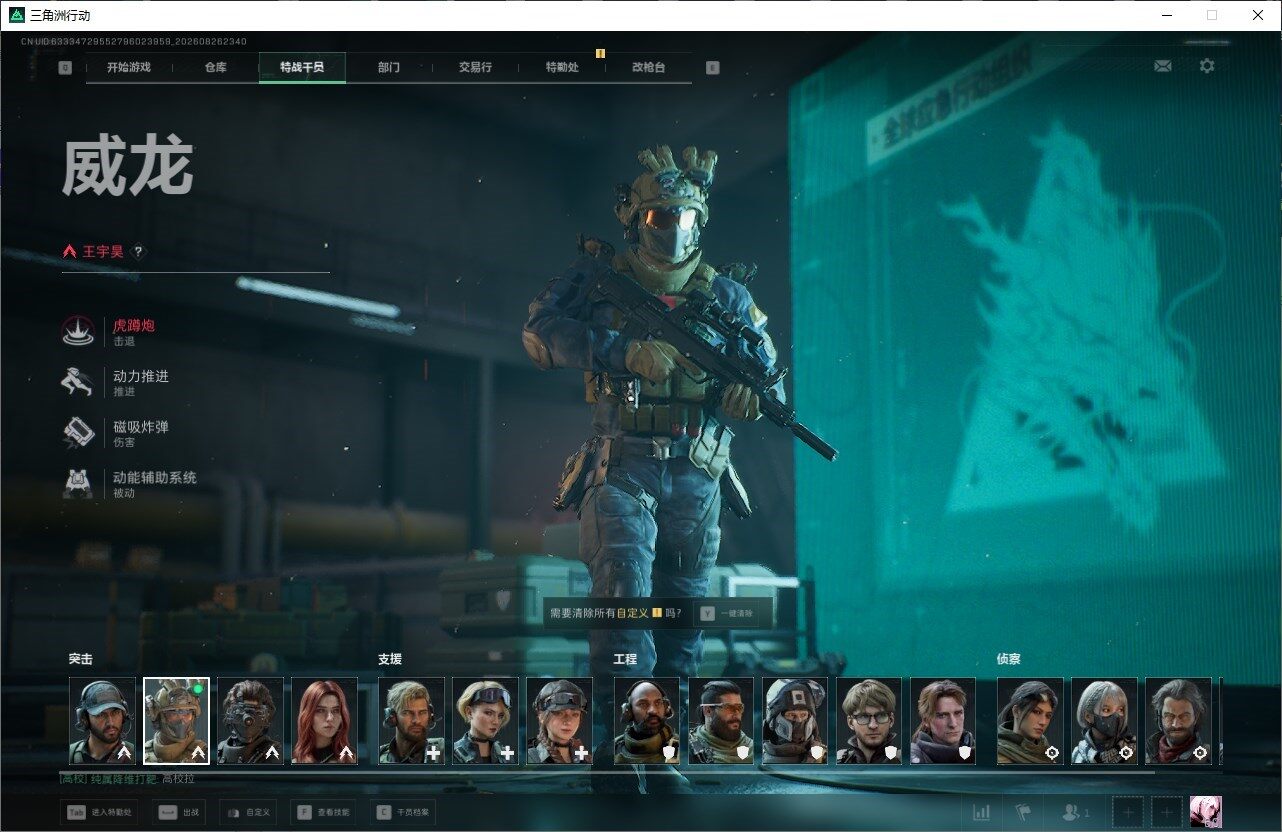Click the Q key hint before 开始游戏

[65, 68]
